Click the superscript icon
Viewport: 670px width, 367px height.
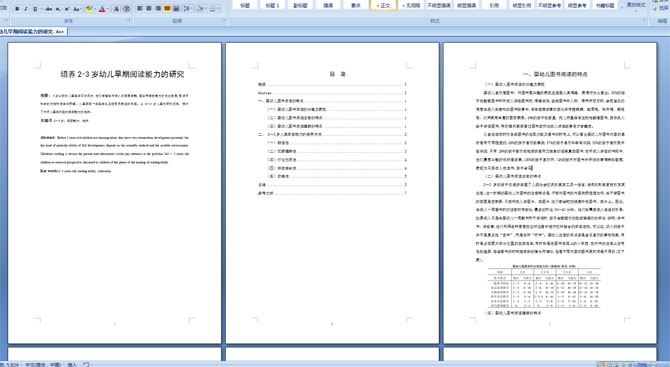pyautogui.click(x=67, y=9)
